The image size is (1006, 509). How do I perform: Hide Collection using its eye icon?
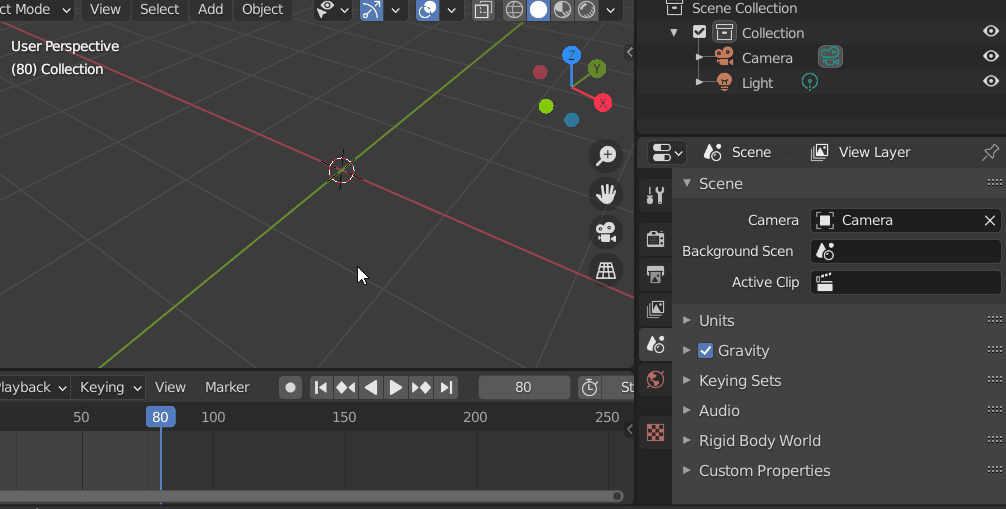(x=991, y=31)
